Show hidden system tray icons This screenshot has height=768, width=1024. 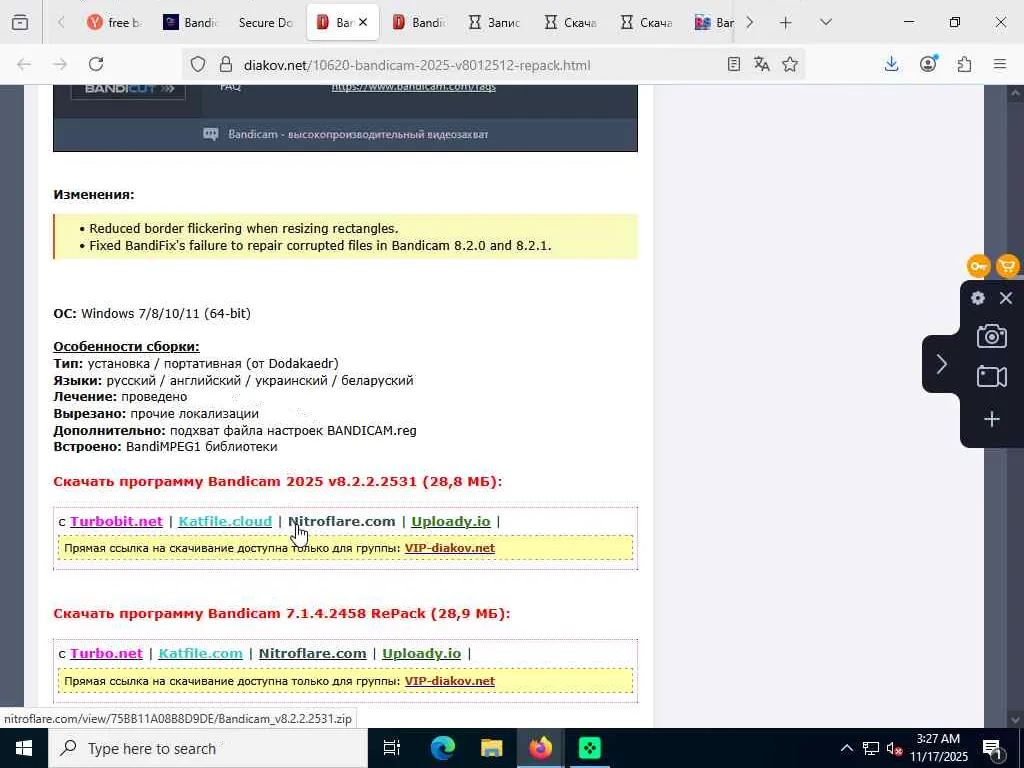[x=846, y=748]
